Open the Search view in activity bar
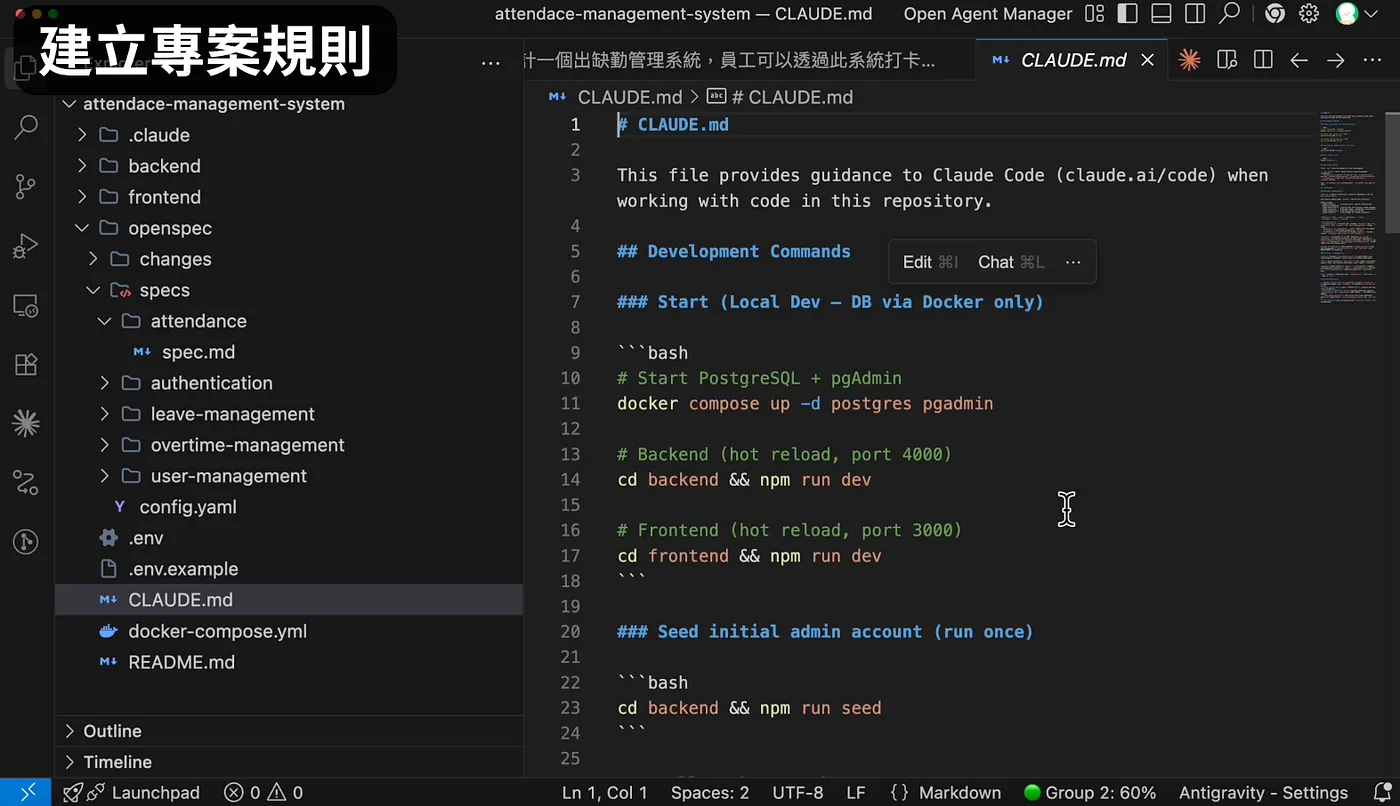Viewport: 1400px width, 806px height. tap(26, 127)
